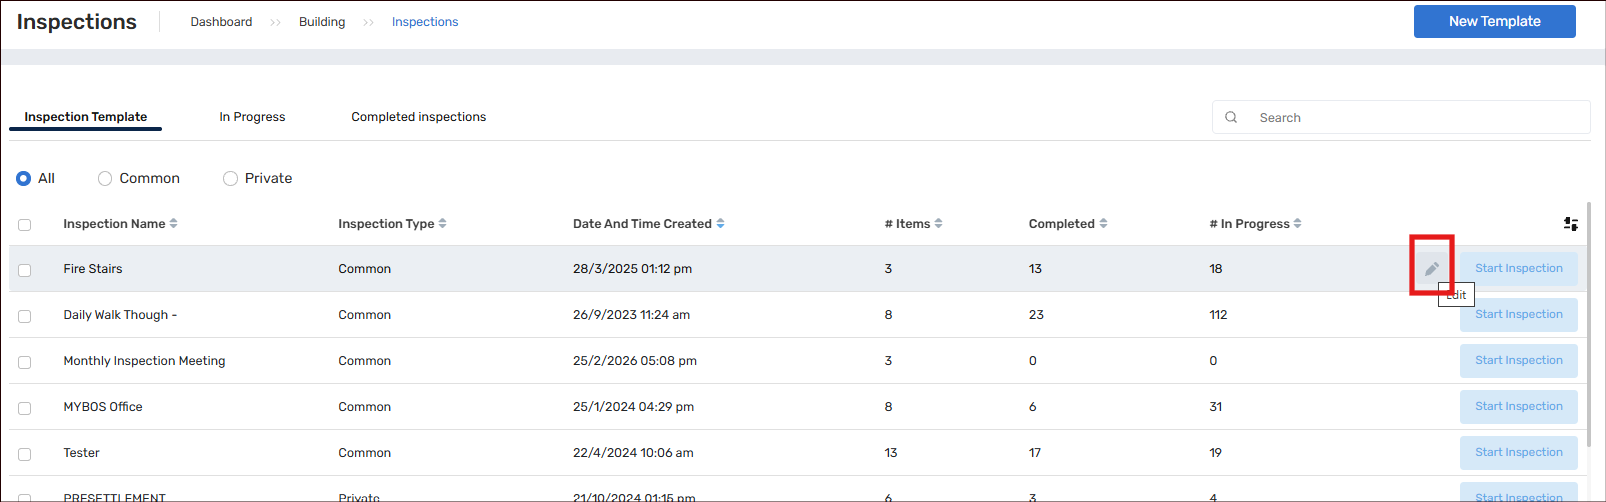Click the search magnifier icon
Image resolution: width=1606 pixels, height=502 pixels.
[1231, 117]
